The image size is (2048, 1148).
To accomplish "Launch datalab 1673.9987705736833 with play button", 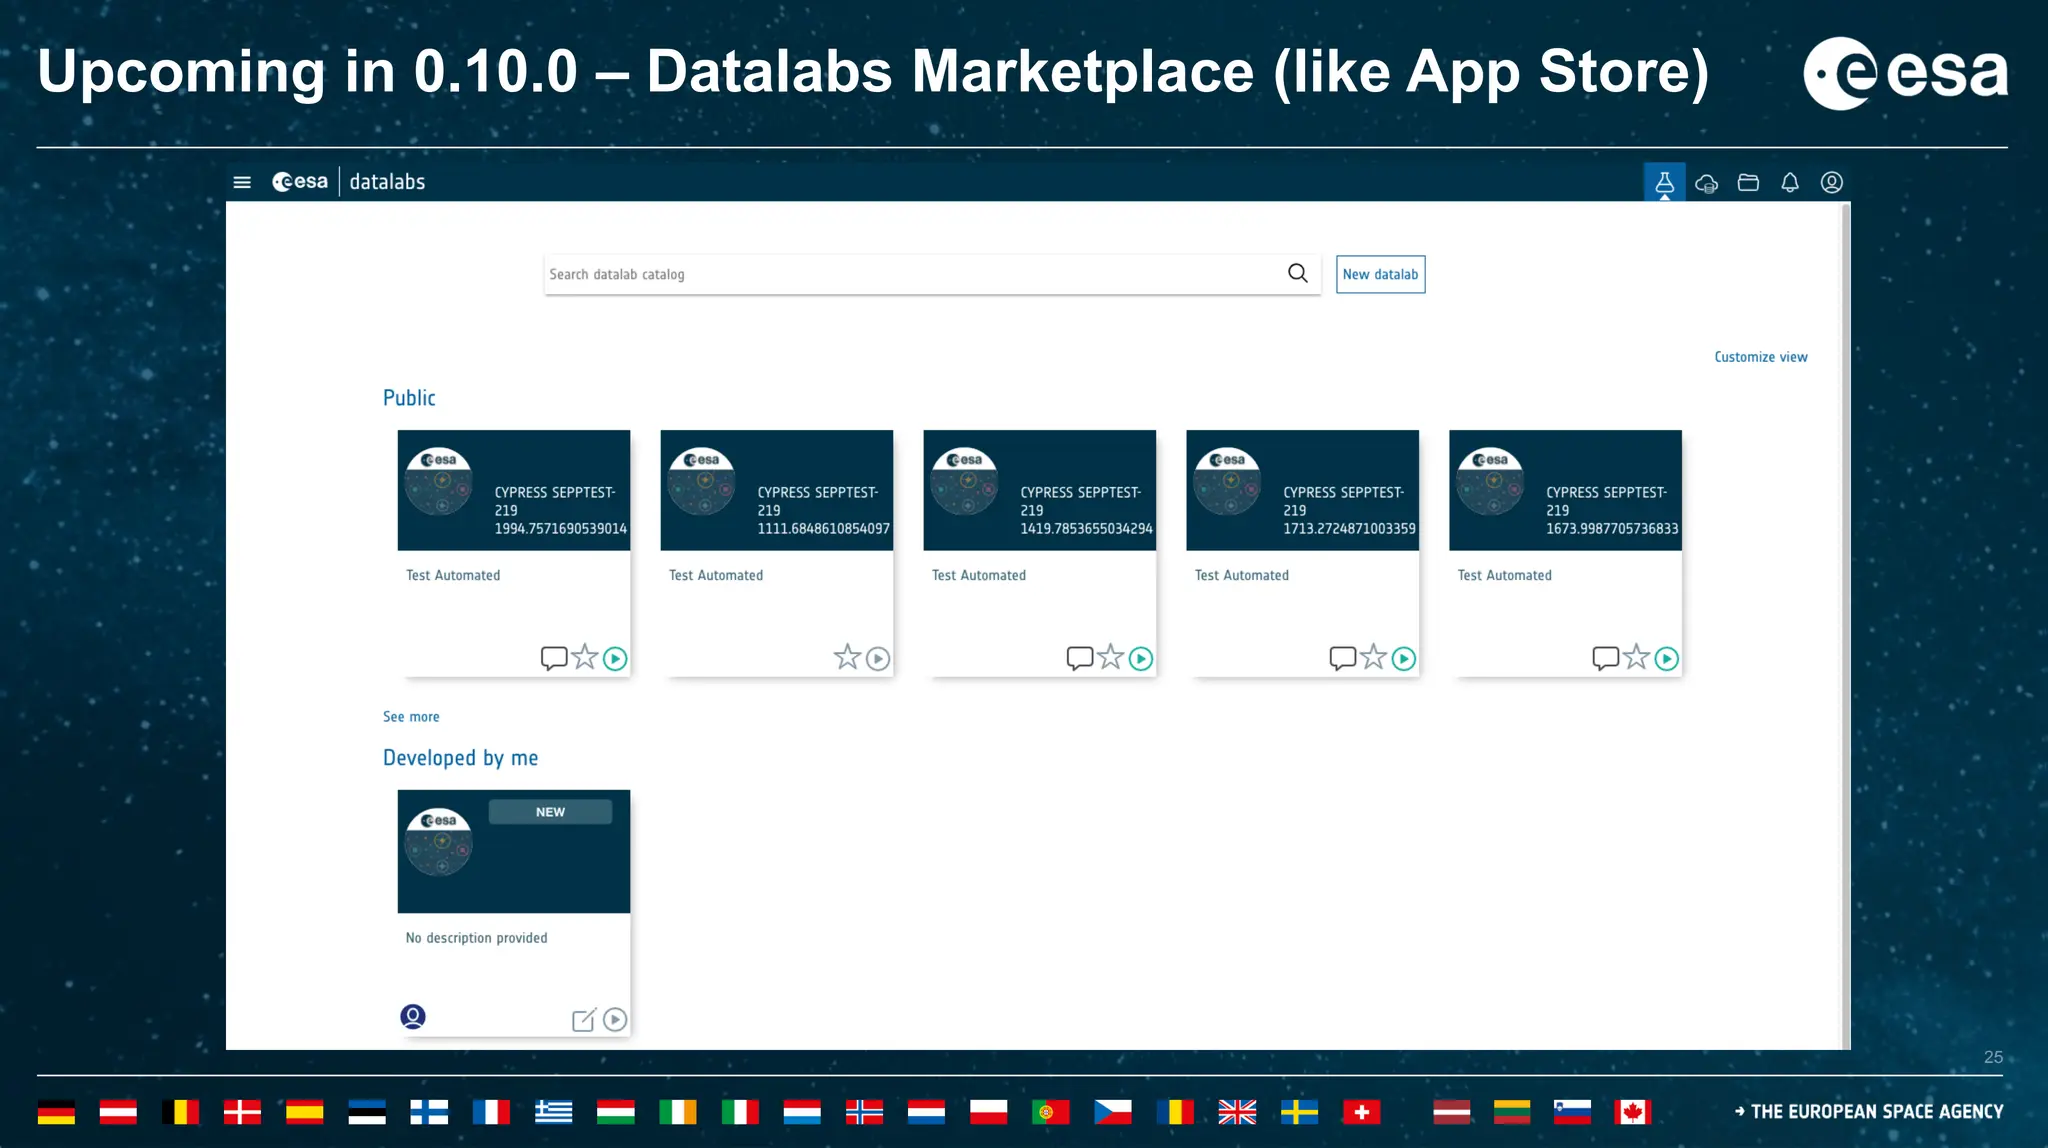I will tap(1667, 658).
